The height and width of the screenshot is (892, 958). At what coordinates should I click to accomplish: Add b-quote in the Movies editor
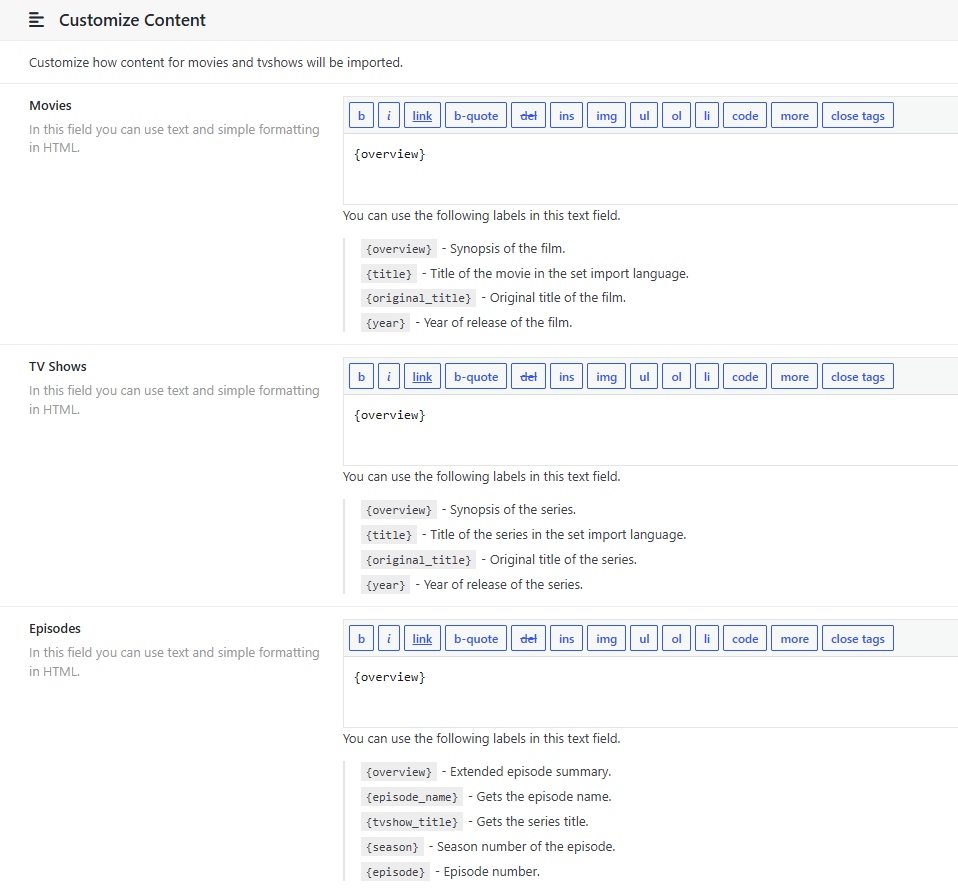tap(476, 115)
